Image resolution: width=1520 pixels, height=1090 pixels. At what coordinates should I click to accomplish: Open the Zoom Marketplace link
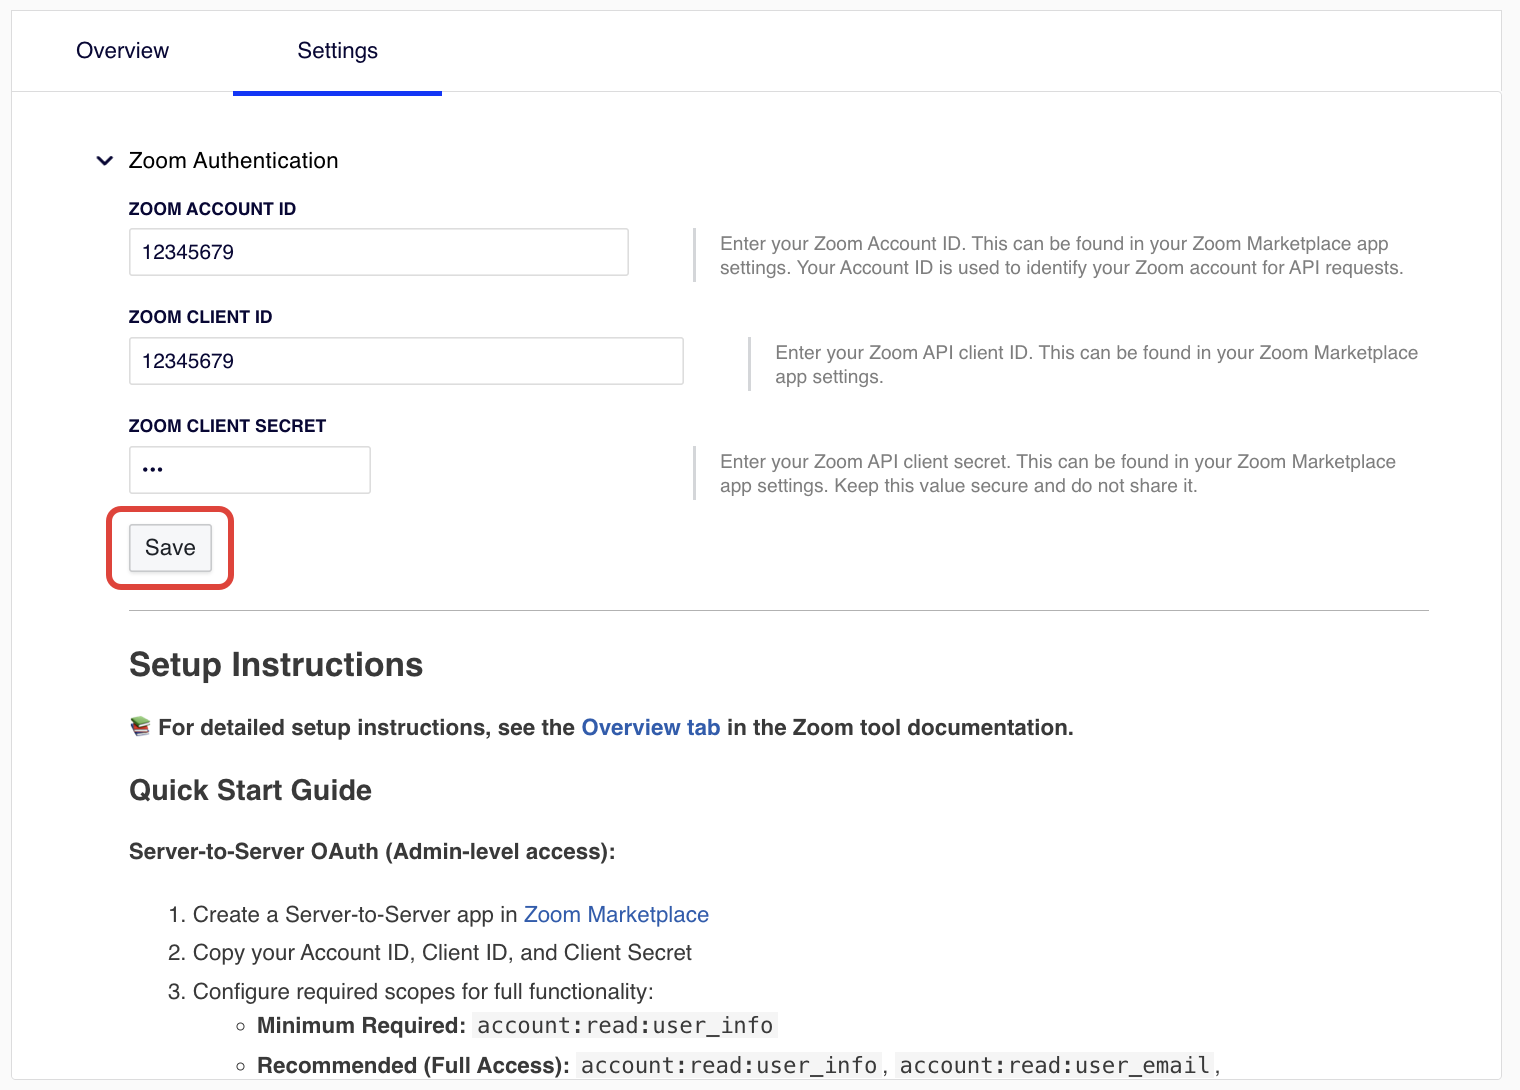point(616,914)
